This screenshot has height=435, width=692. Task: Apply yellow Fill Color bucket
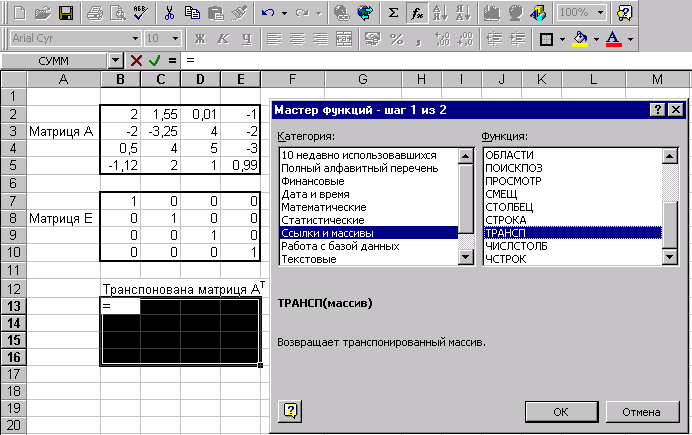(581, 39)
